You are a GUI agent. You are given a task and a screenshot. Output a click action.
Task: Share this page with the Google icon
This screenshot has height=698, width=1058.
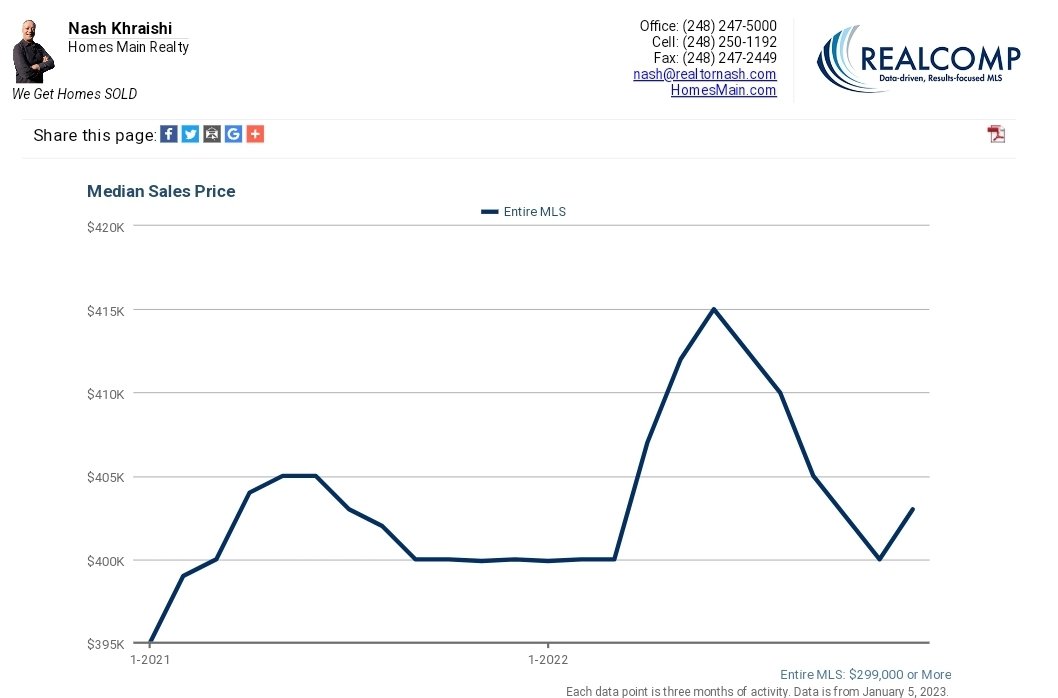[233, 133]
